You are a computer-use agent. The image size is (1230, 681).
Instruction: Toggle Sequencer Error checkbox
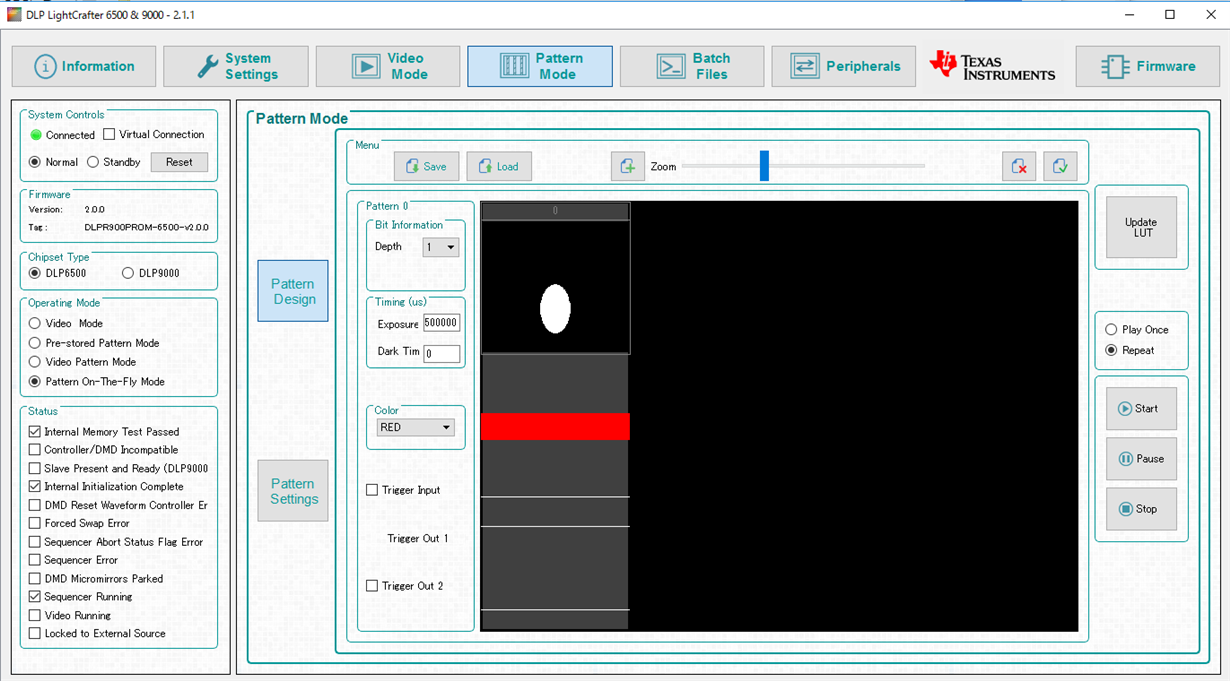pos(35,560)
